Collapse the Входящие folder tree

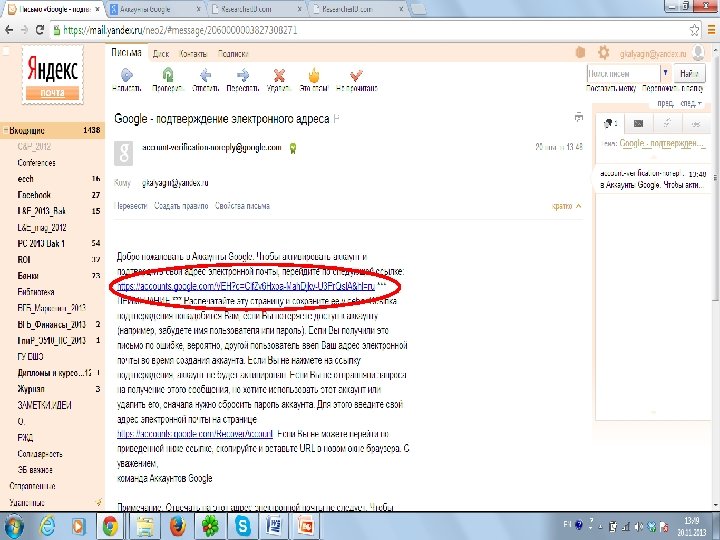pos(6,131)
